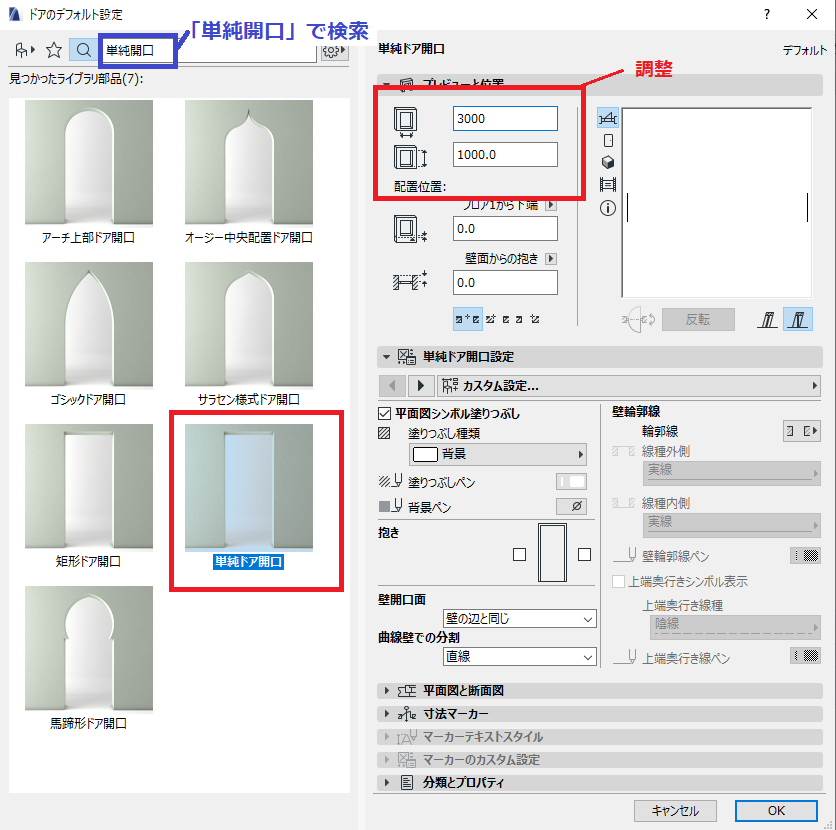The image size is (836, 830).
Task: Open カスタム設定 page selector menu
Action: point(628,385)
